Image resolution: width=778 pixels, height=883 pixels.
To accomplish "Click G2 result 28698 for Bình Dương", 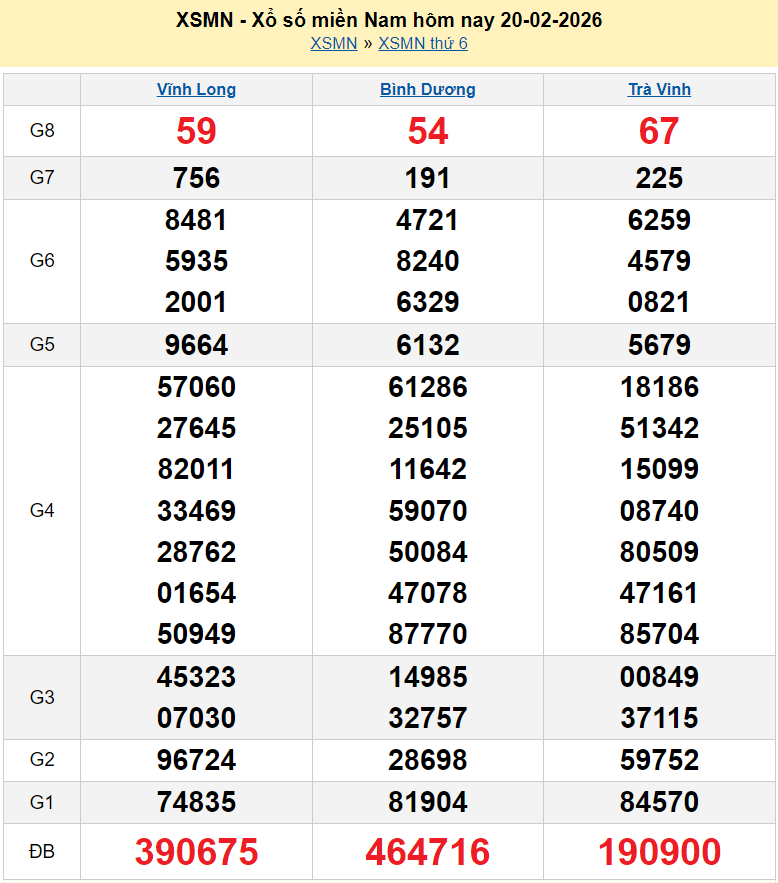I will [427, 760].
